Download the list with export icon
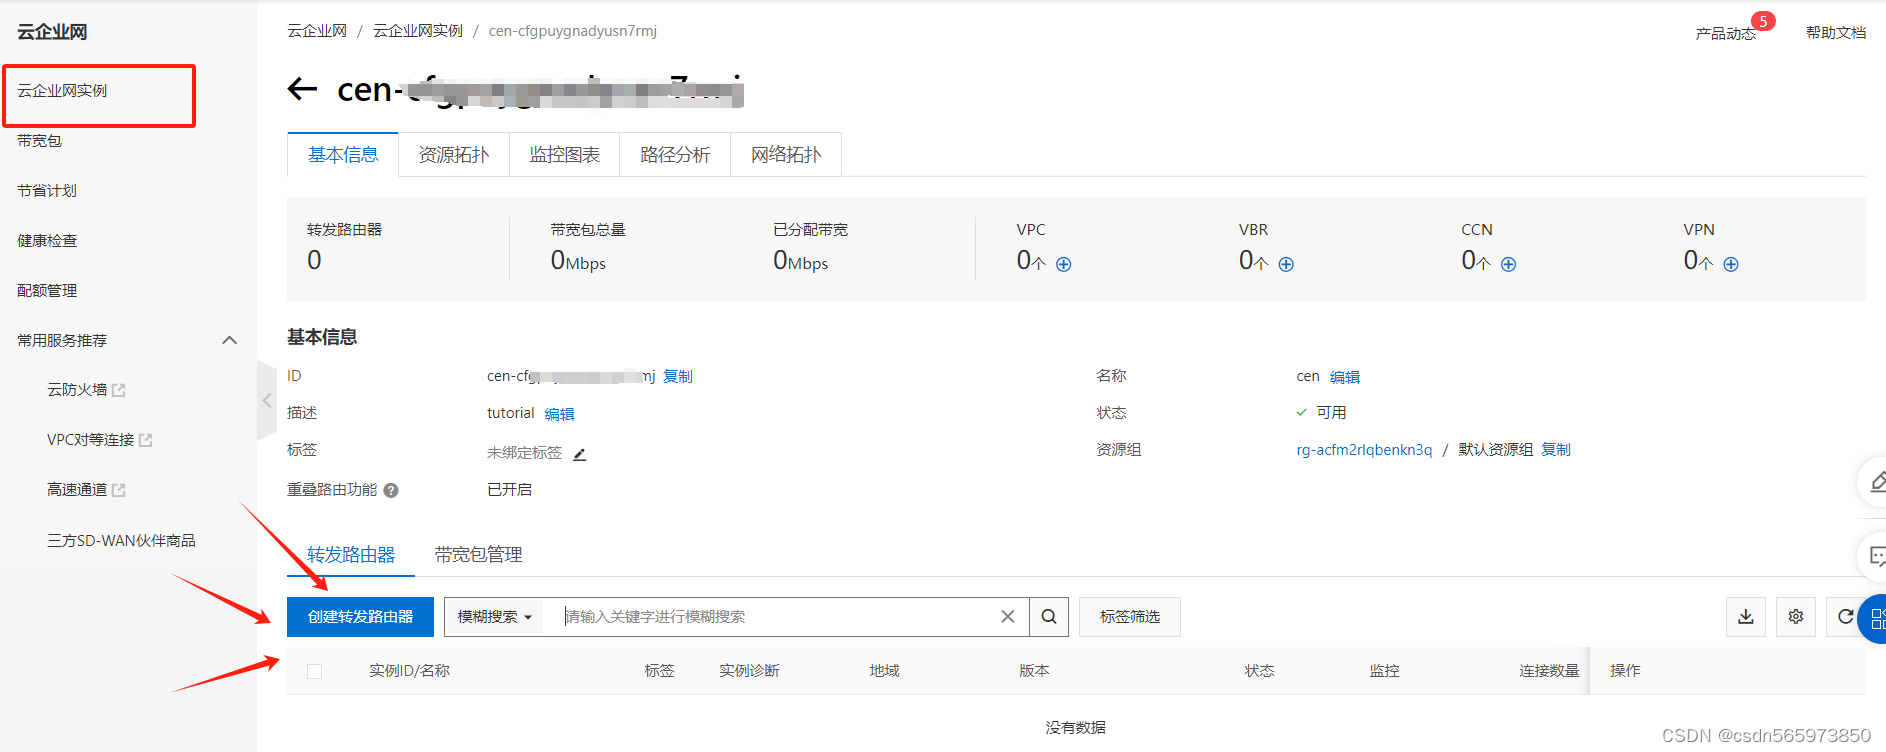Screen dimensions: 1886x752 [x=1746, y=617]
